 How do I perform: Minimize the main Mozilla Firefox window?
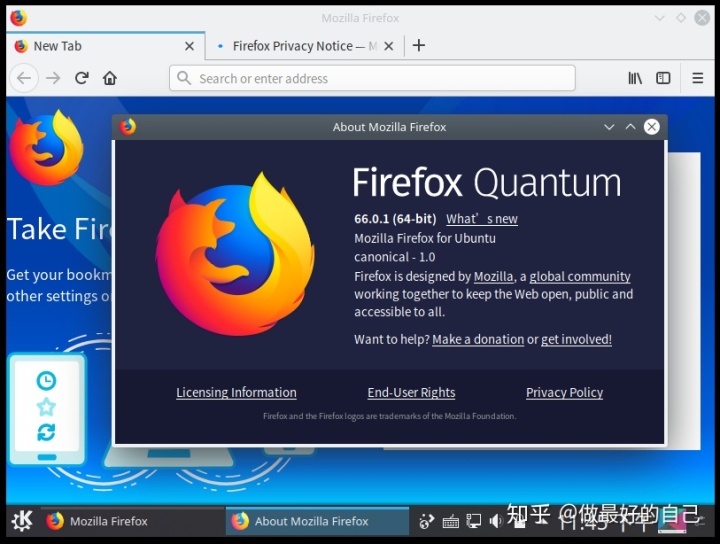[x=659, y=18]
